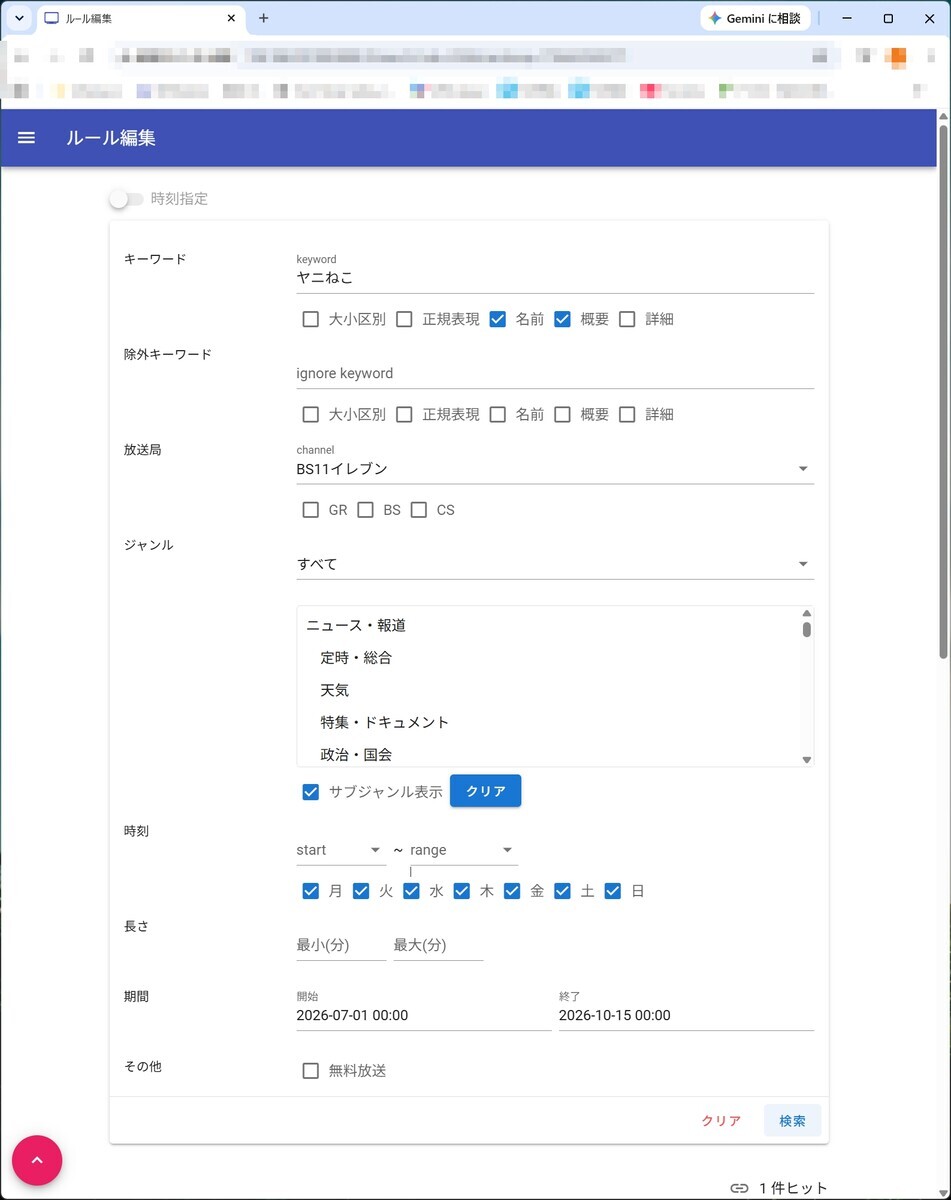
Task: Open the start time dropdown
Action: click(341, 850)
